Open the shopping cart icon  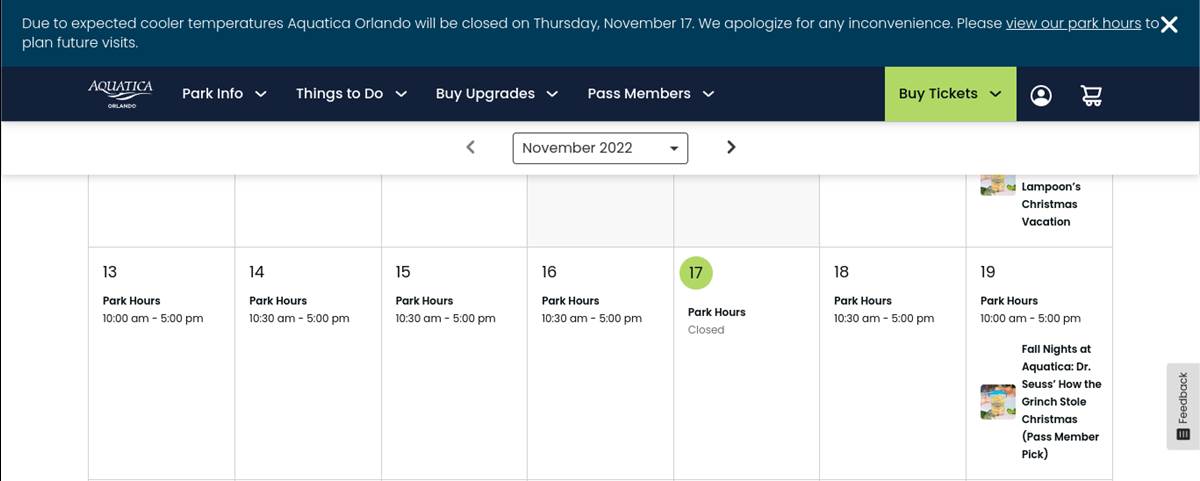[x=1091, y=95]
